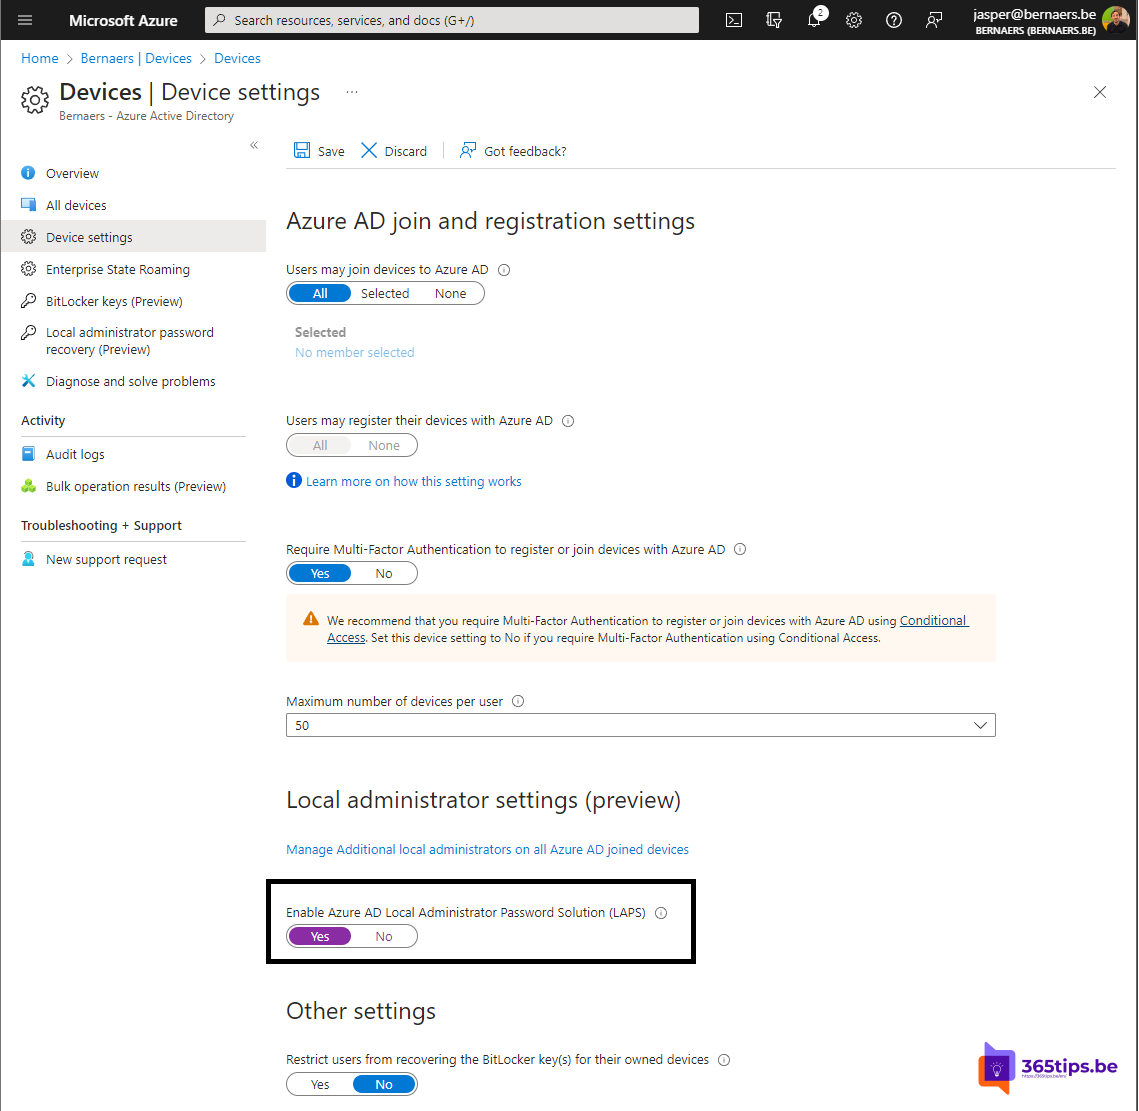Set Require MFA to No
The height and width of the screenshot is (1111, 1139).
coord(384,573)
